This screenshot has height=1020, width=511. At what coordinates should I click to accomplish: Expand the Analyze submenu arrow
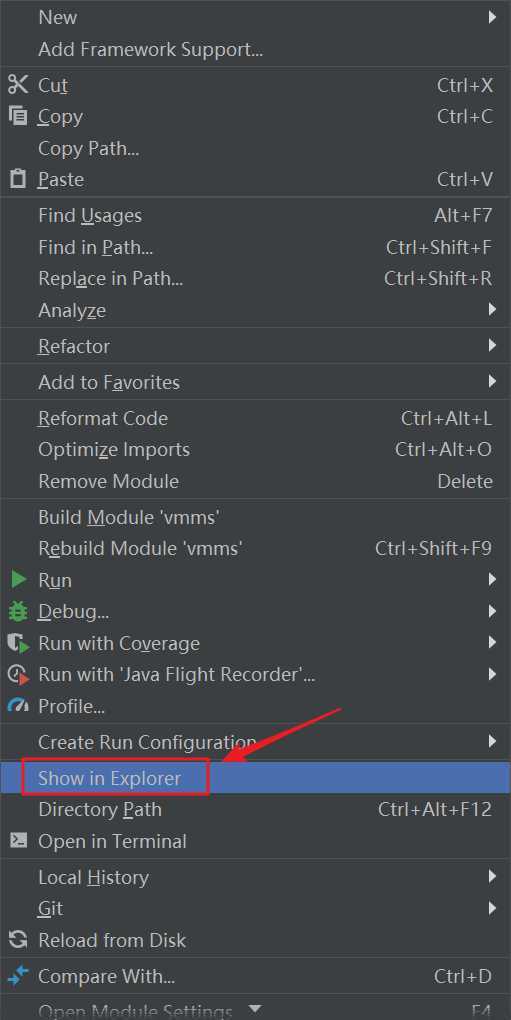[x=492, y=310]
